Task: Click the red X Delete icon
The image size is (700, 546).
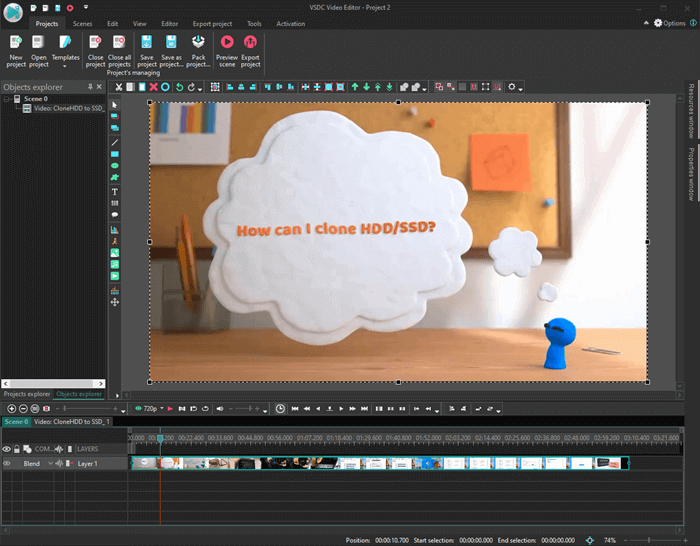Action: click(153, 87)
